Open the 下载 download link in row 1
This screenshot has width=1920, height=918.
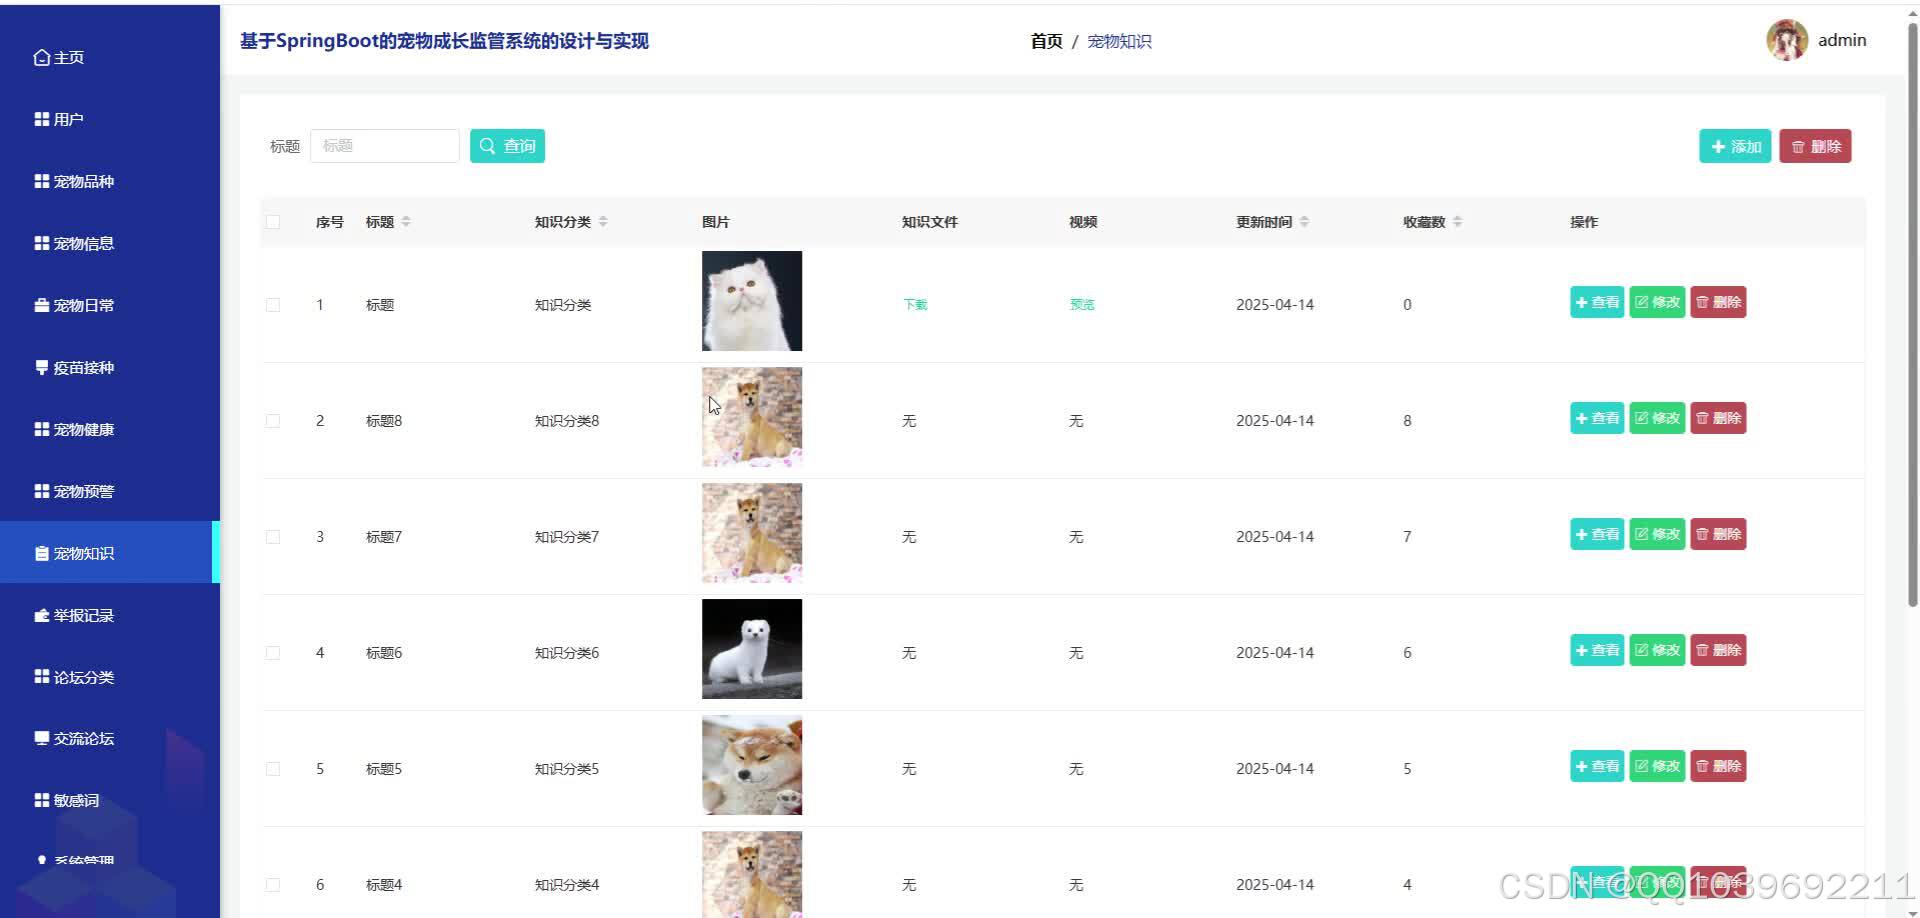pos(913,304)
